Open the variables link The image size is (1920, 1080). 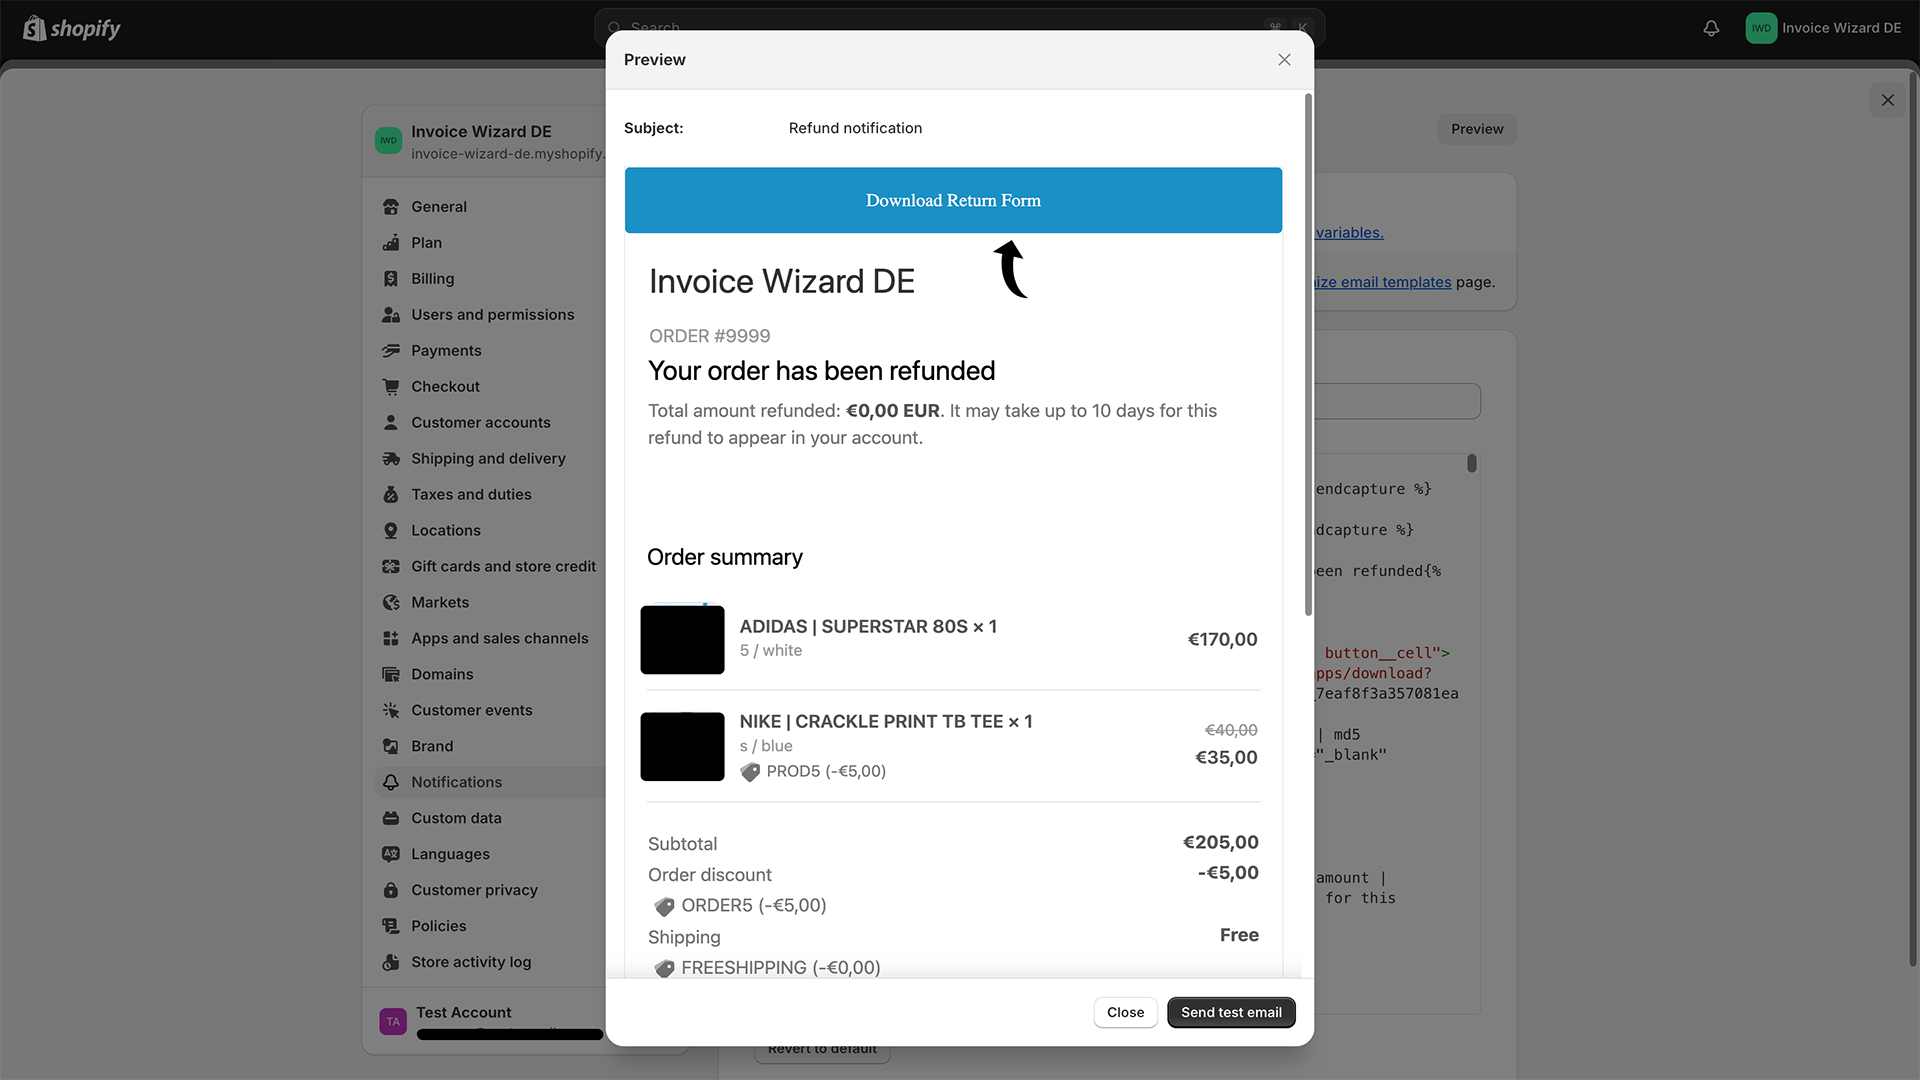pos(1350,233)
